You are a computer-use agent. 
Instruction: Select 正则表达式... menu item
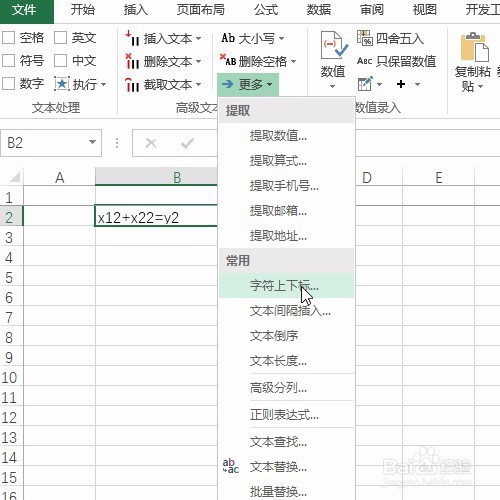[x=286, y=415]
